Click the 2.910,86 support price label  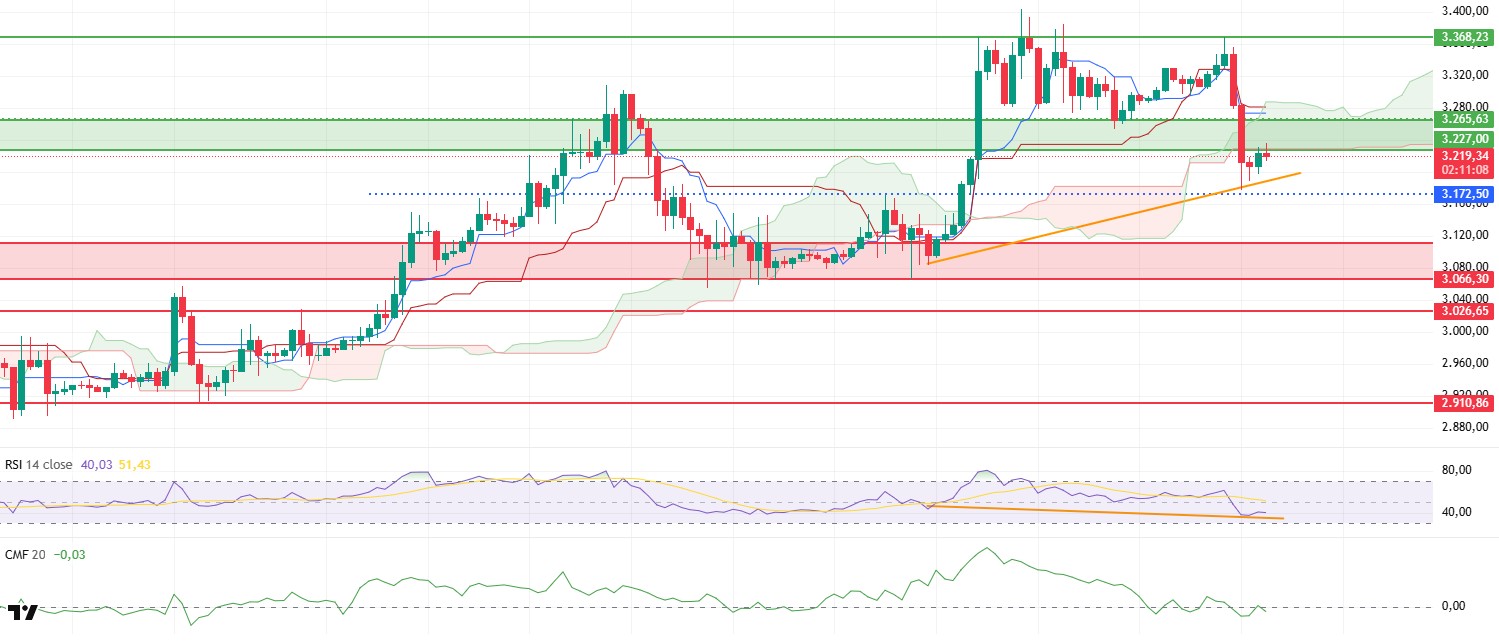1463,403
